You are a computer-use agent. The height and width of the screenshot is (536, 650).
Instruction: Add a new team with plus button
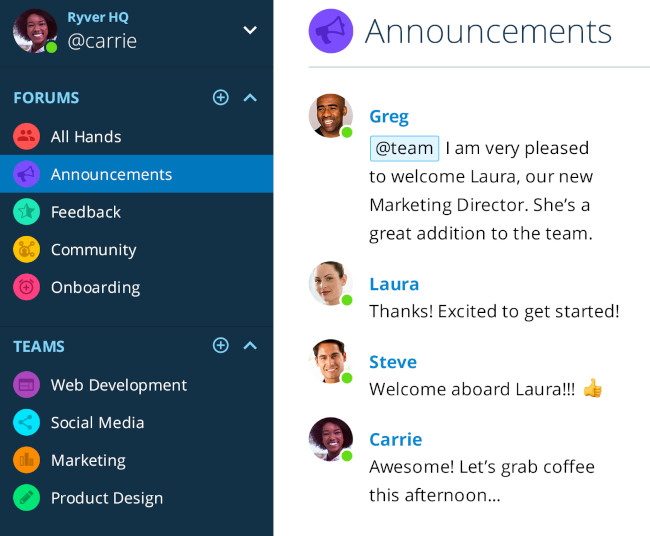coord(221,346)
